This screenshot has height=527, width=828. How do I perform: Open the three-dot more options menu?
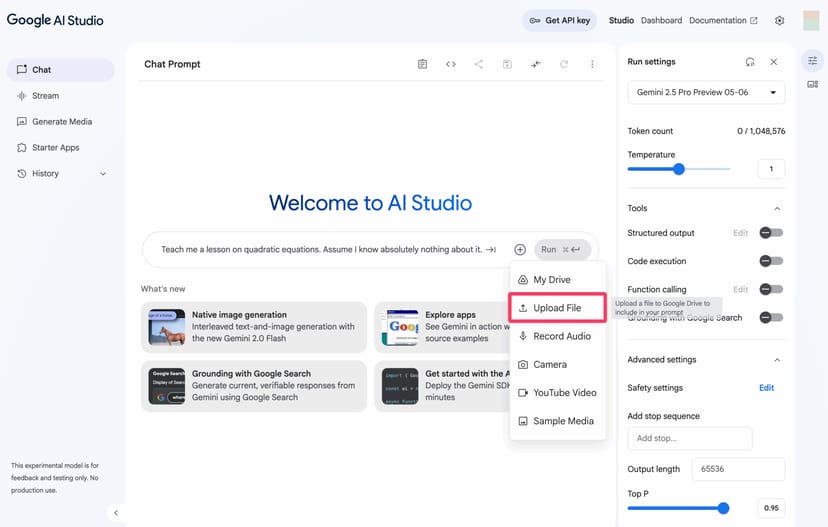coord(592,64)
